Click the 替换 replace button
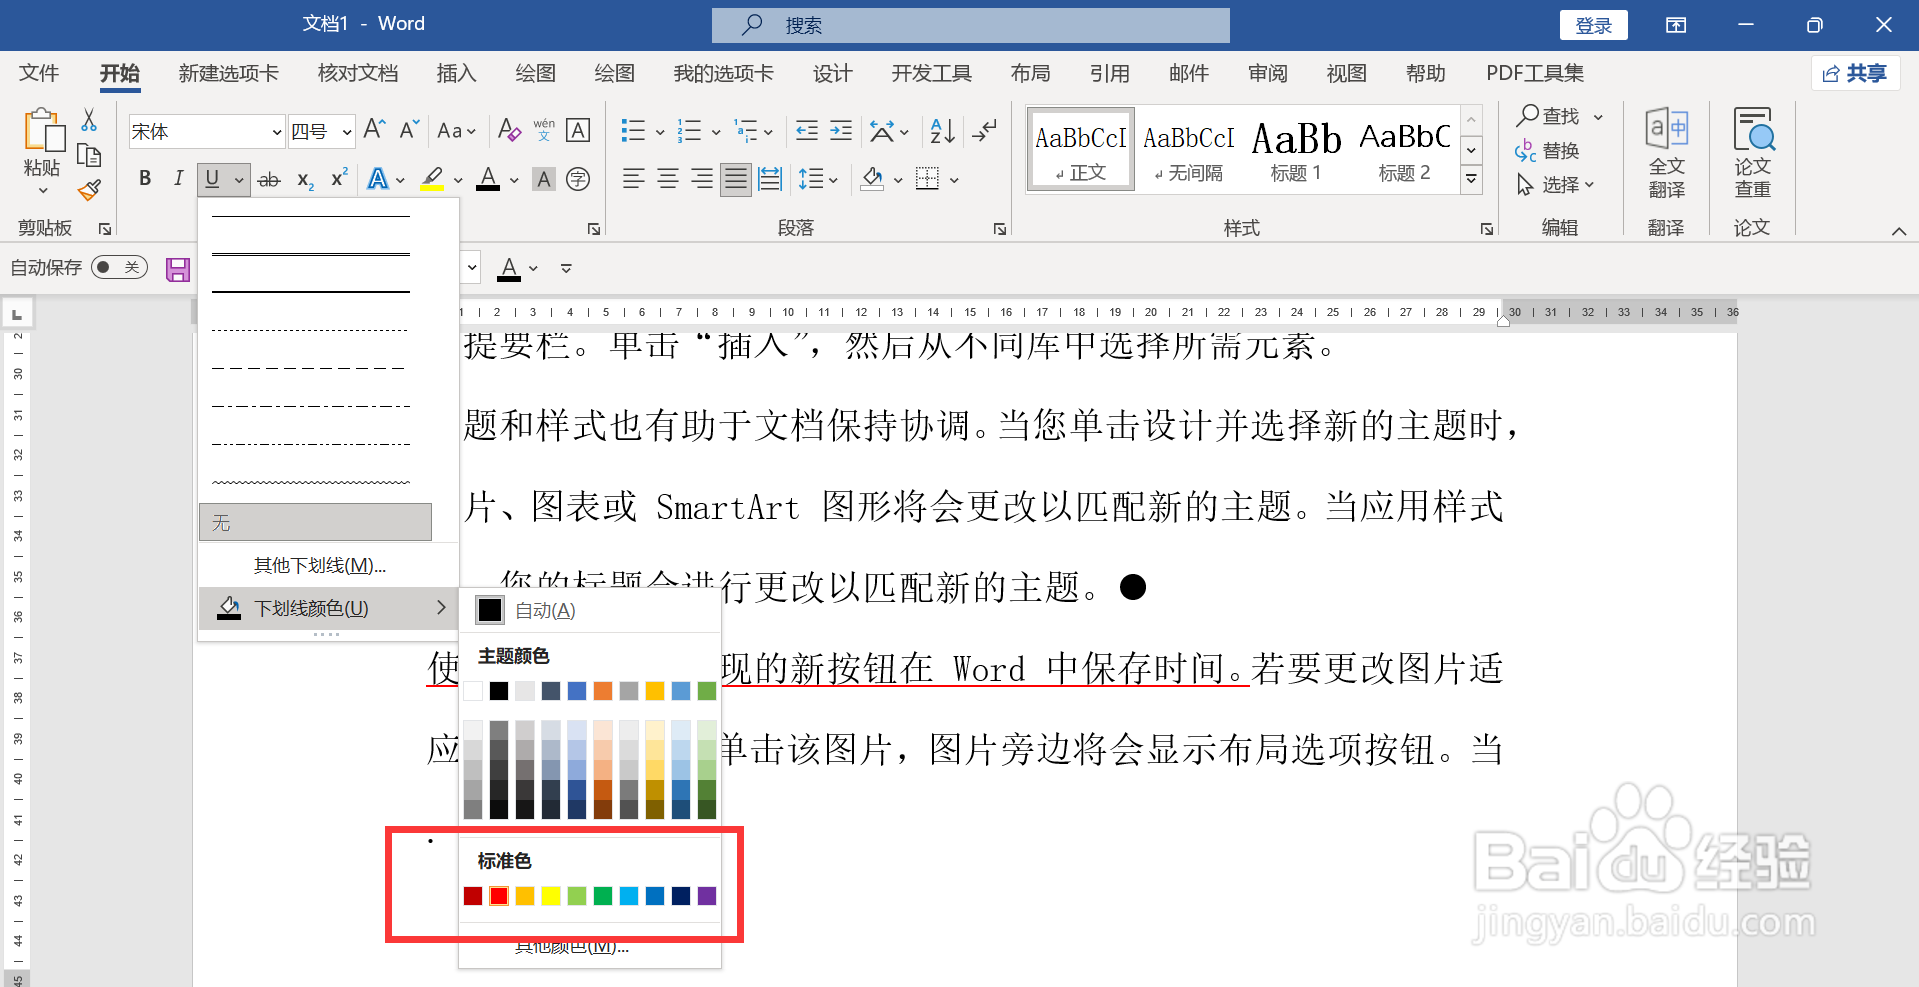 pos(1547,151)
